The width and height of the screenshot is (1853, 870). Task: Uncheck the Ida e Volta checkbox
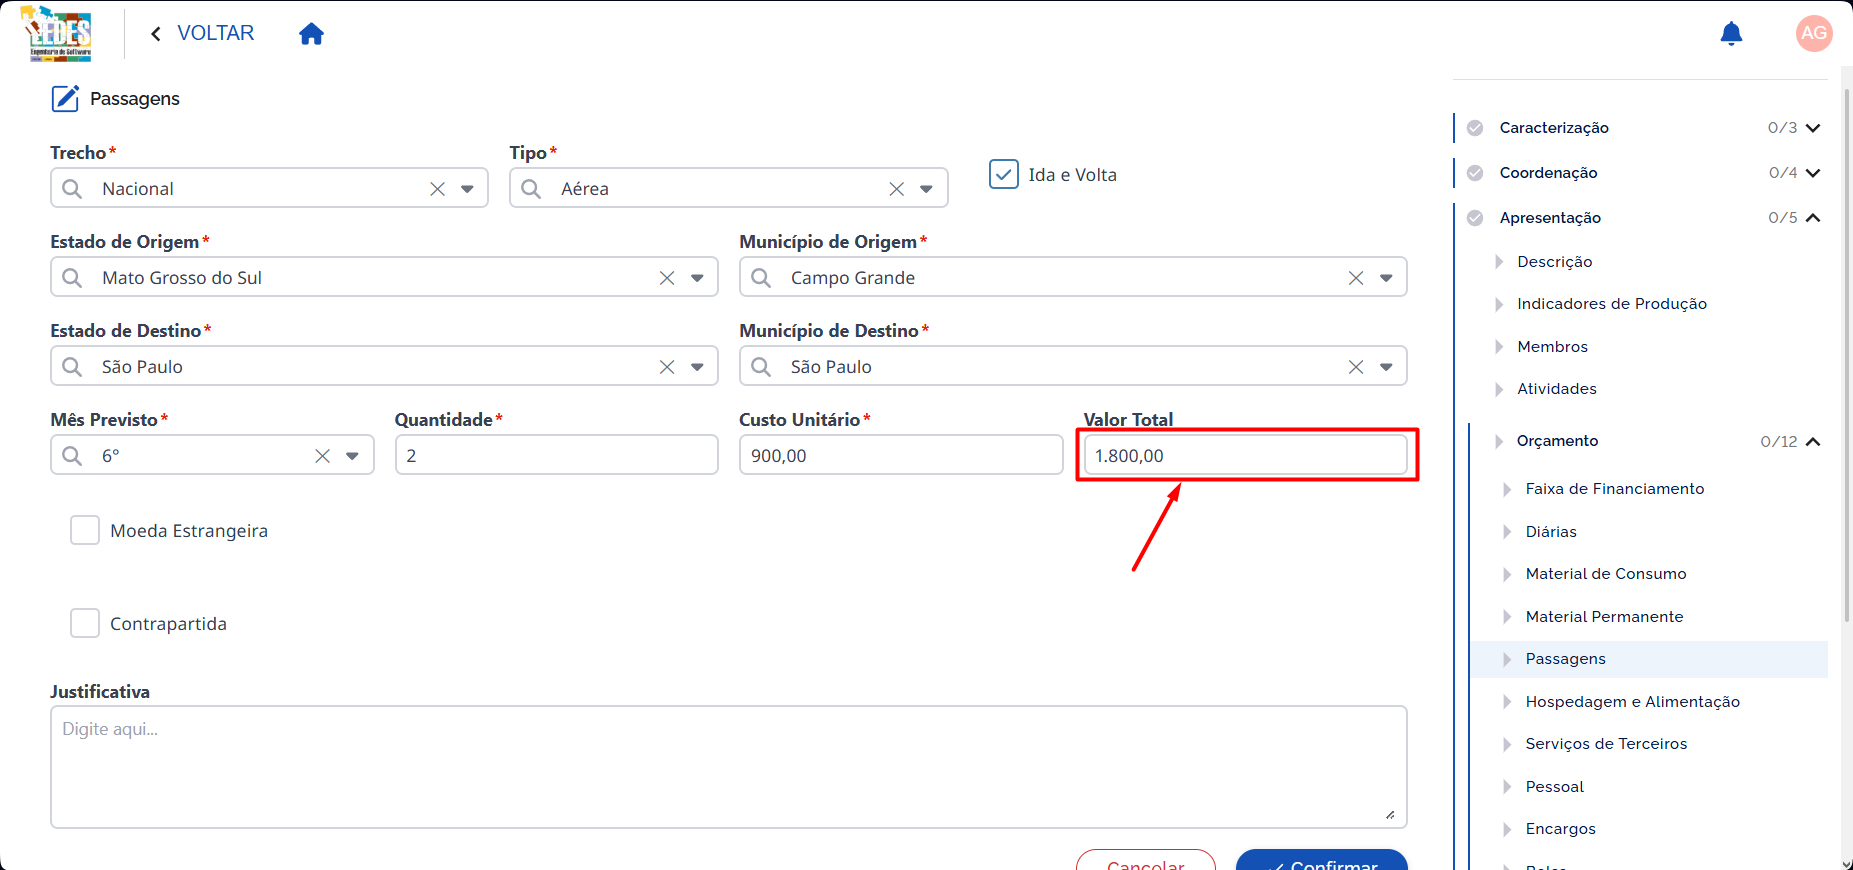click(x=1003, y=174)
